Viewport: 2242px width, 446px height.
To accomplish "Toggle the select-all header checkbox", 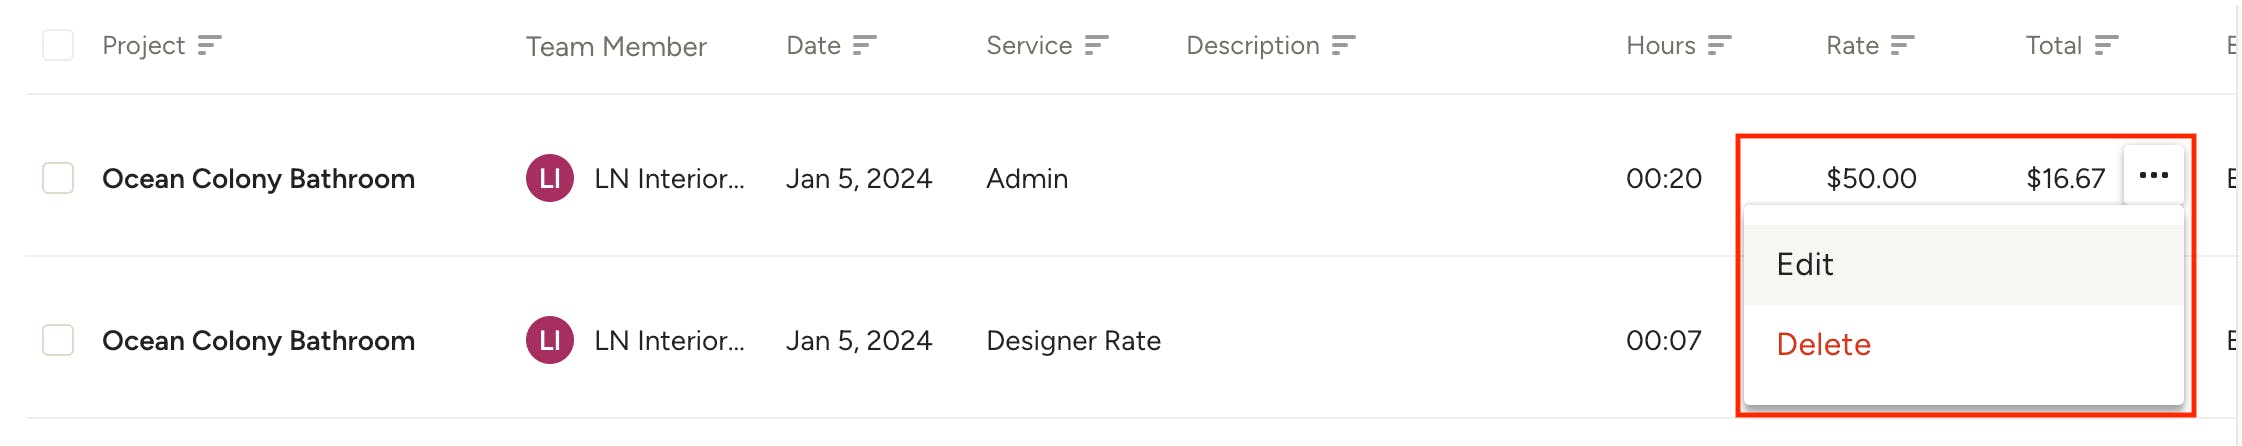I will click(x=58, y=45).
